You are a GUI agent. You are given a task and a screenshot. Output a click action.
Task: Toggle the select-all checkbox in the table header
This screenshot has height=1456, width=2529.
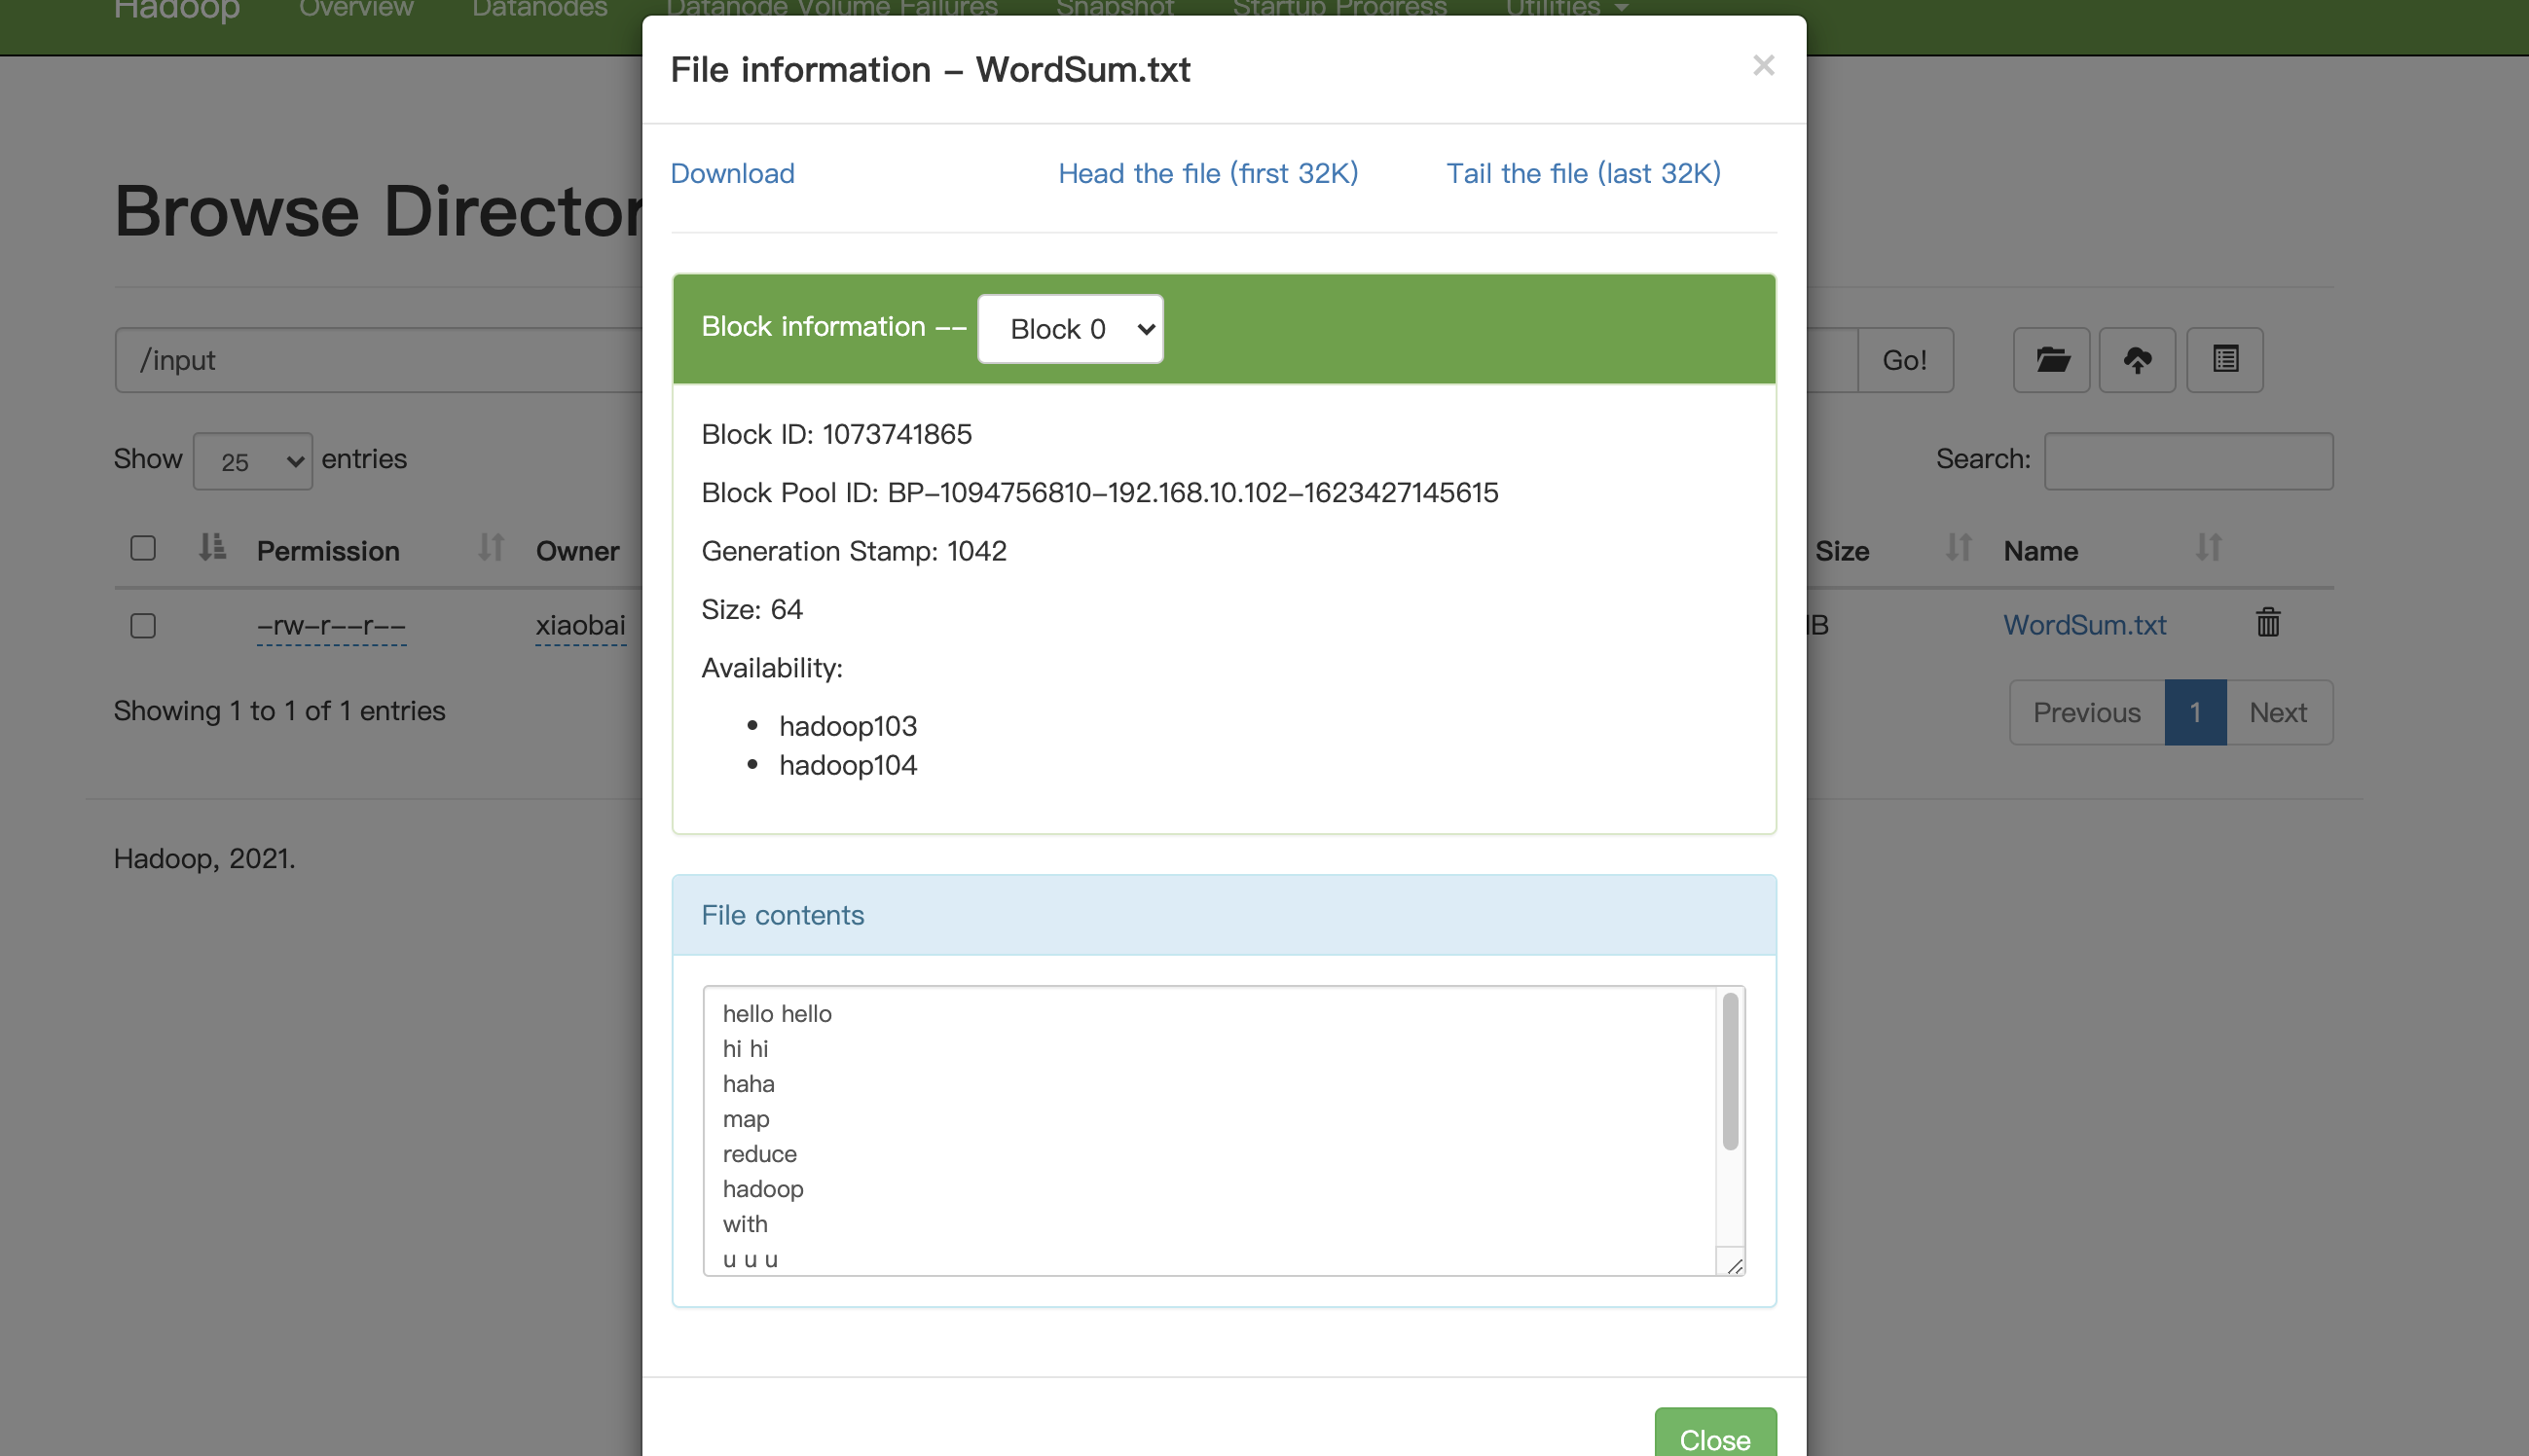click(x=143, y=548)
